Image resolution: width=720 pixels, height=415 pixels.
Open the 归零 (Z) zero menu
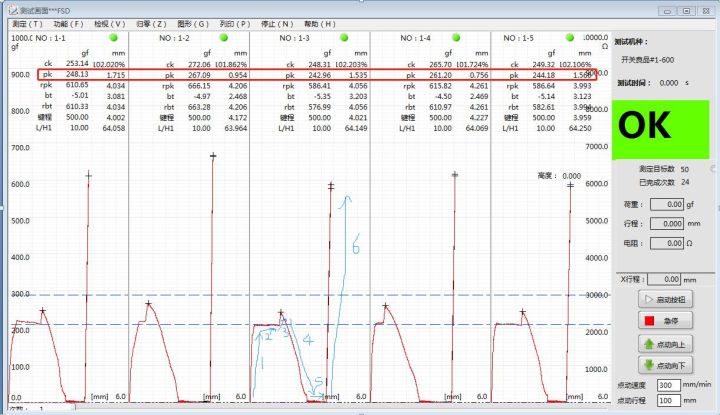[152, 23]
